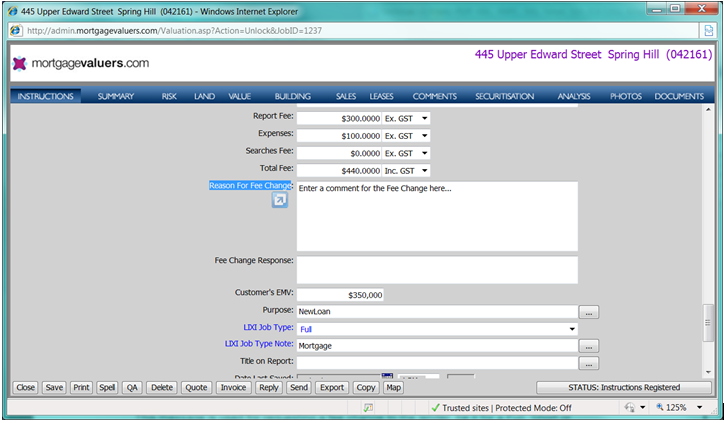The image size is (724, 423).
Task: Open the zoom level dropdown arrow
Action: tap(700, 407)
